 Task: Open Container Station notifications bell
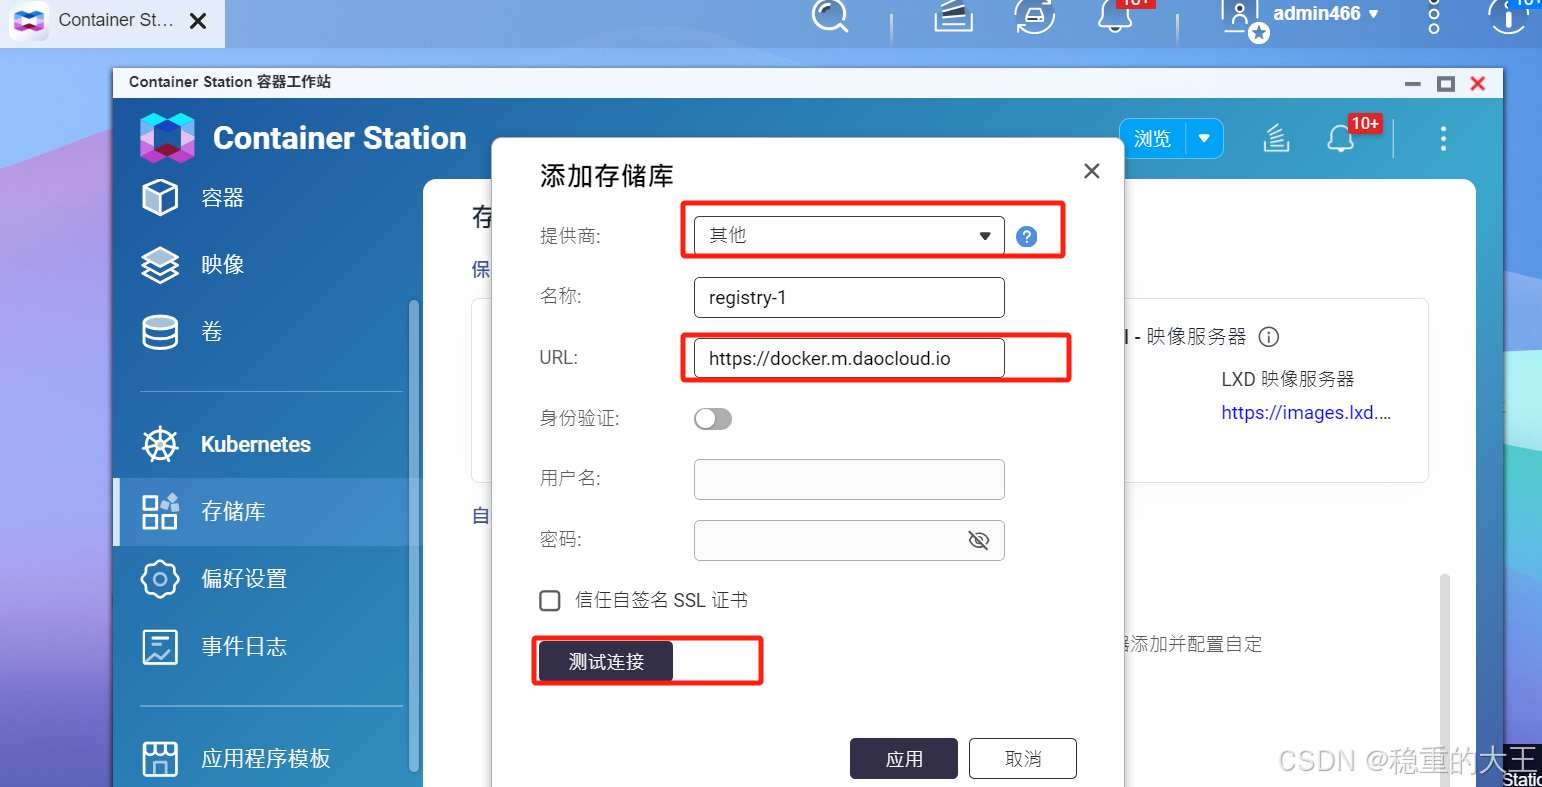(1340, 139)
